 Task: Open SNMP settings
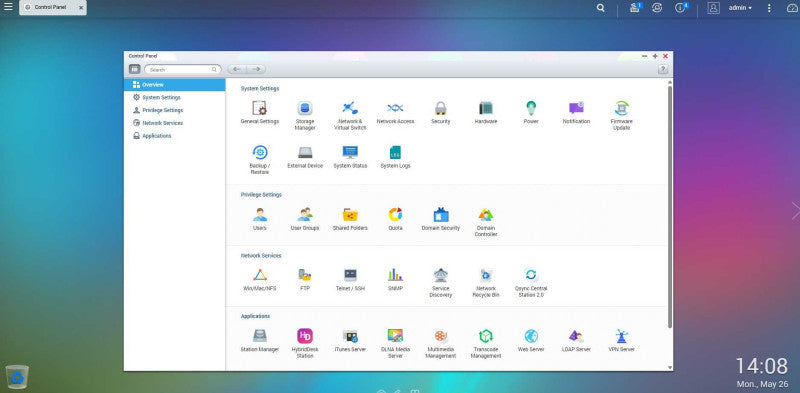[395, 280]
